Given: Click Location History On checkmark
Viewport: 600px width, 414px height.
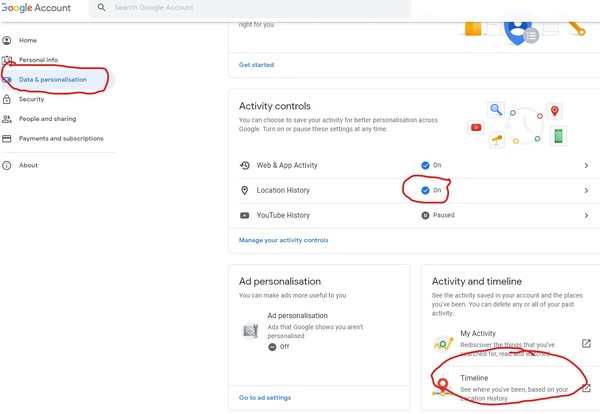Looking at the screenshot, I should pyautogui.click(x=425, y=190).
